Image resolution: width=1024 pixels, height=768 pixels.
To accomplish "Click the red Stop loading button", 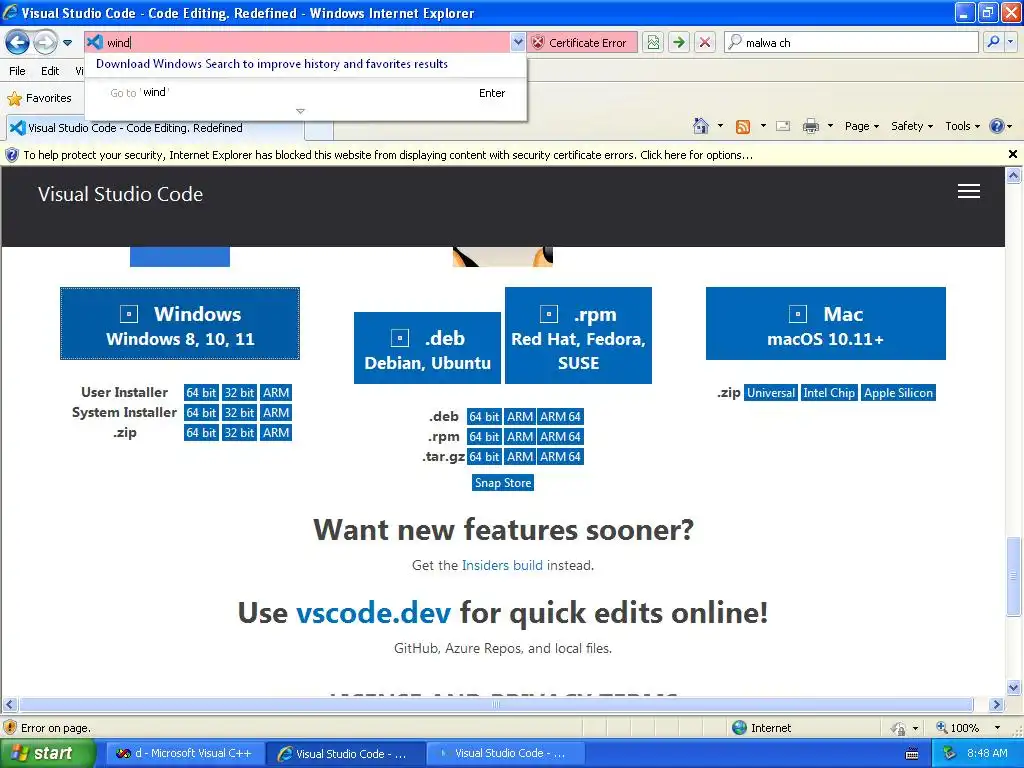I will click(x=705, y=42).
